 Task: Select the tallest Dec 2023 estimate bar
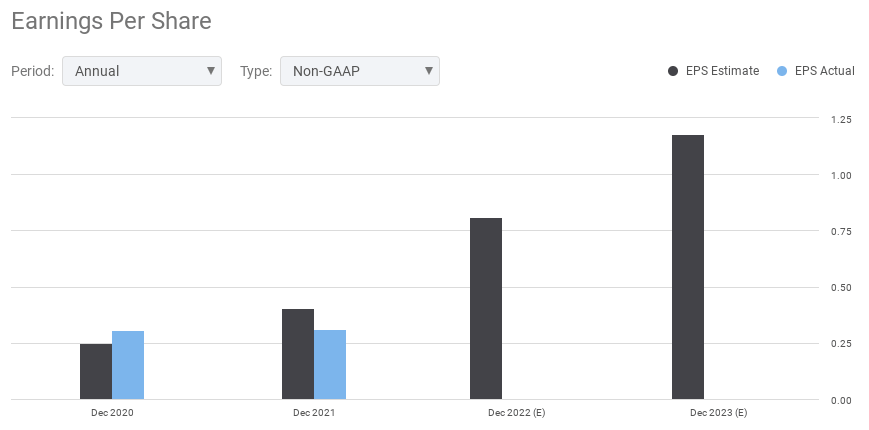pos(688,267)
